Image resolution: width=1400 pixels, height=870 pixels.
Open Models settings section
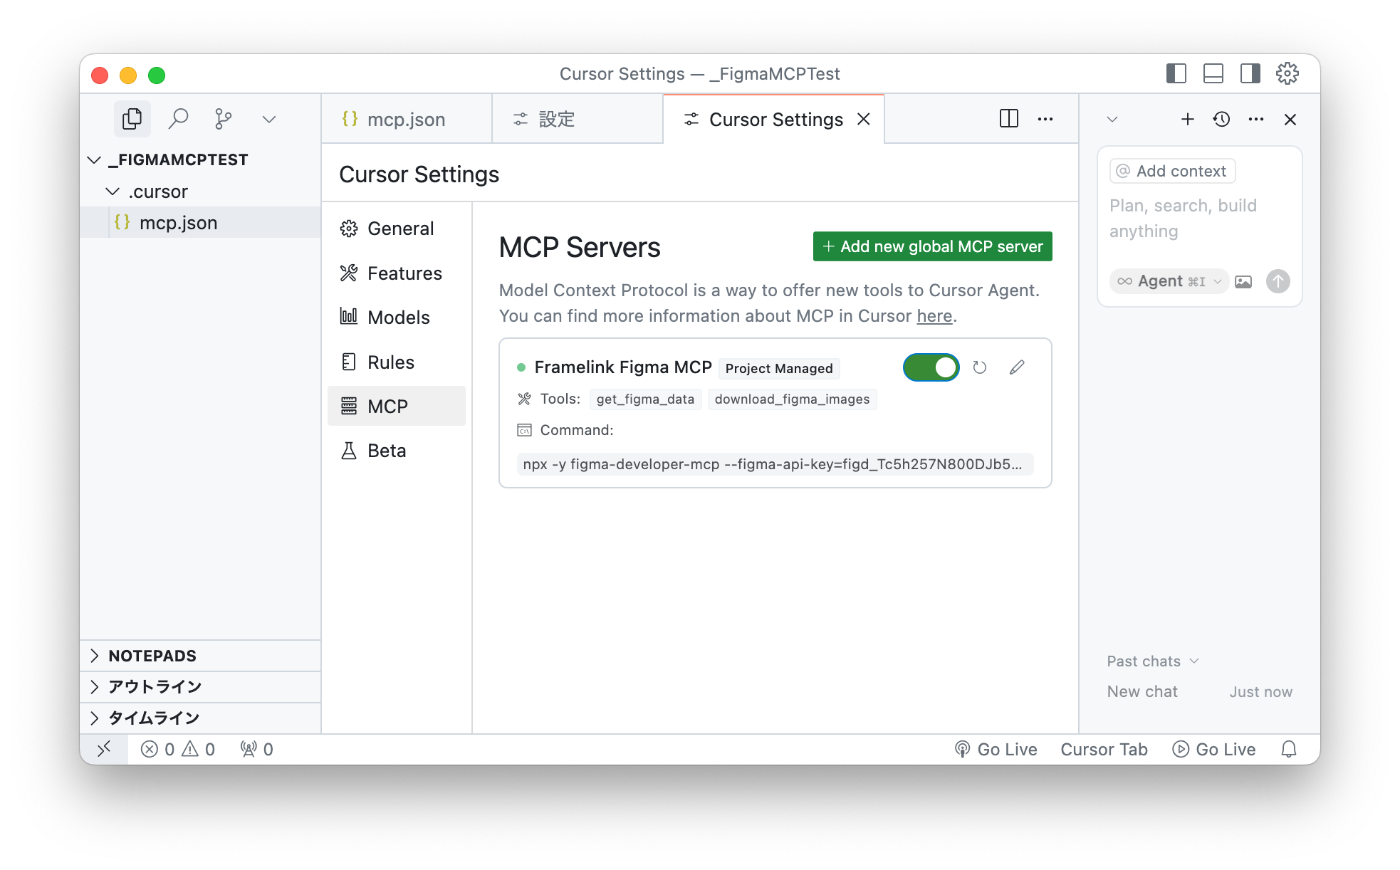click(397, 317)
